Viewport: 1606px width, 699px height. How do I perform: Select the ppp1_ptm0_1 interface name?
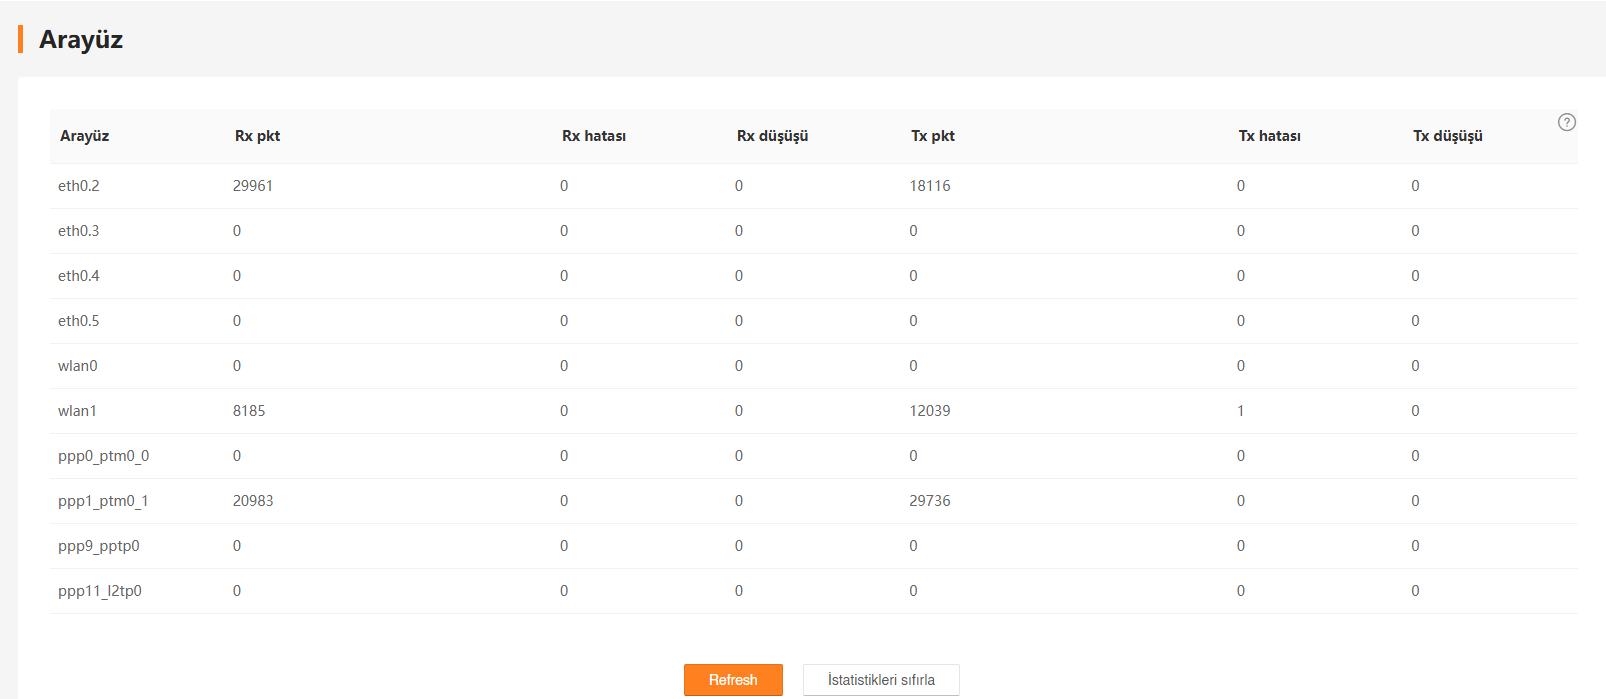(x=103, y=501)
